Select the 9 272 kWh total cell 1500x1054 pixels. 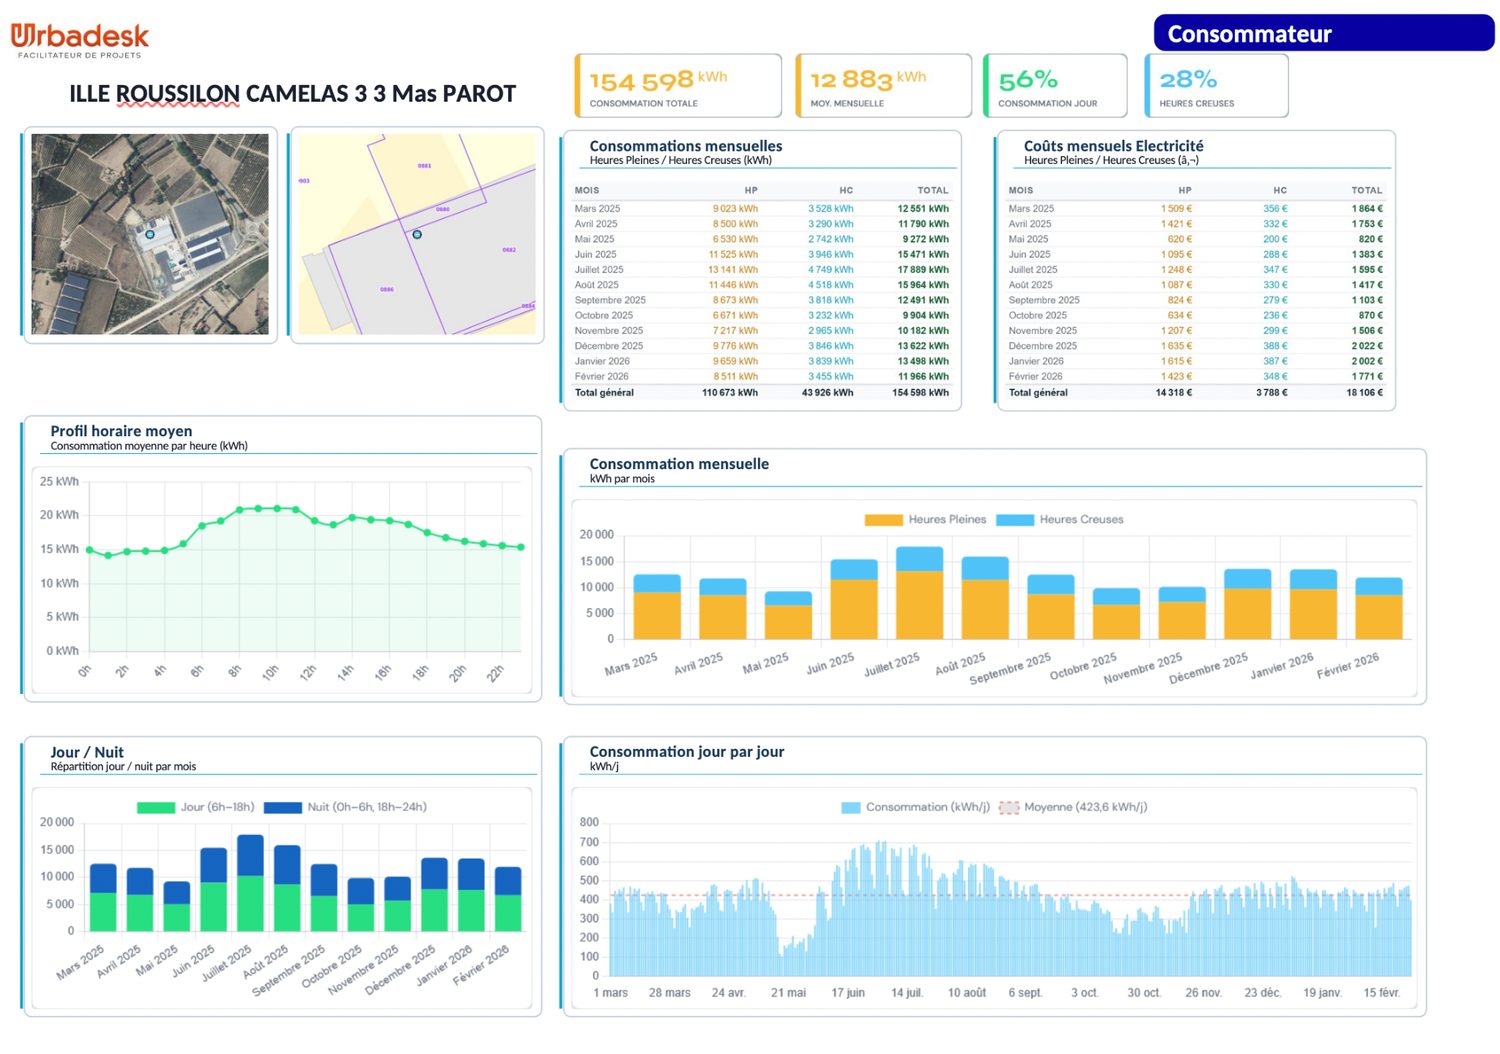click(x=926, y=240)
